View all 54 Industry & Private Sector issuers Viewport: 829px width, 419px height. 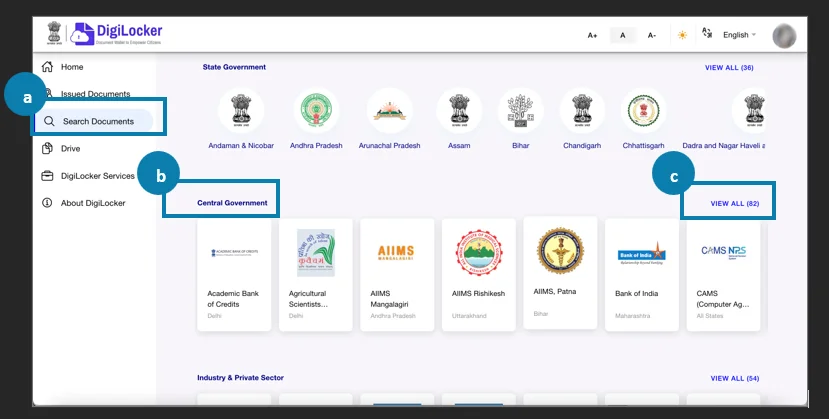[735, 378]
